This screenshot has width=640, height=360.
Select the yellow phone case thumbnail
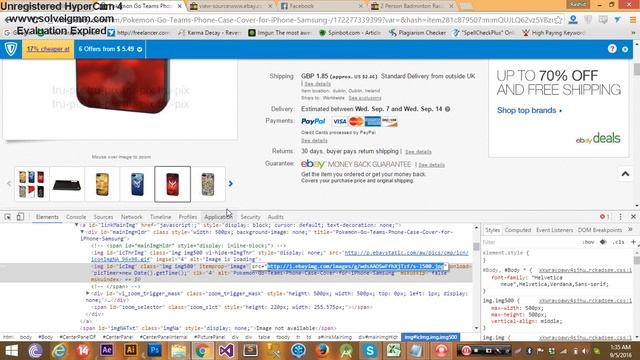(102, 184)
